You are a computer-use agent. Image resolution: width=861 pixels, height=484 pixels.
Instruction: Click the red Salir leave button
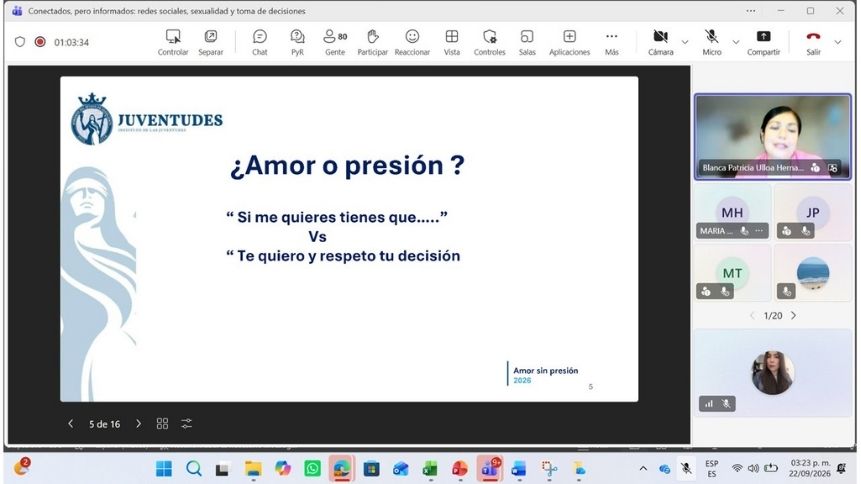pyautogui.click(x=813, y=42)
